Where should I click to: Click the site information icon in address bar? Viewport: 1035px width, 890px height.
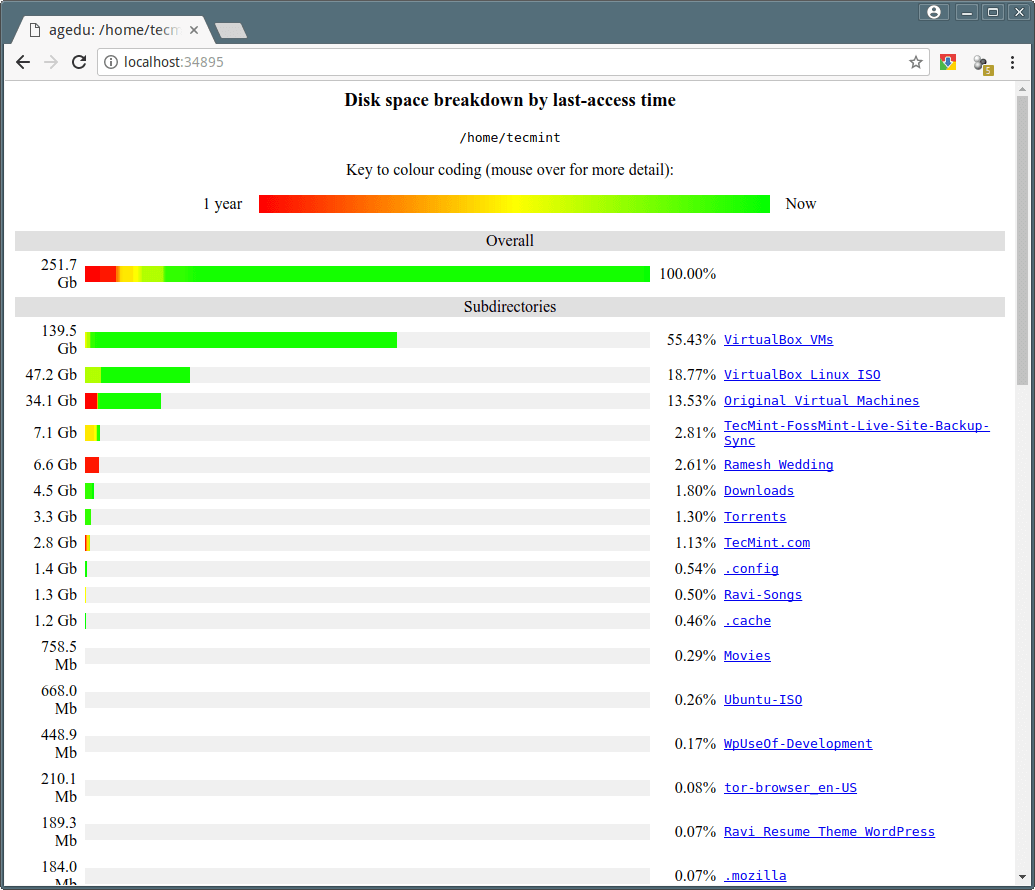111,62
